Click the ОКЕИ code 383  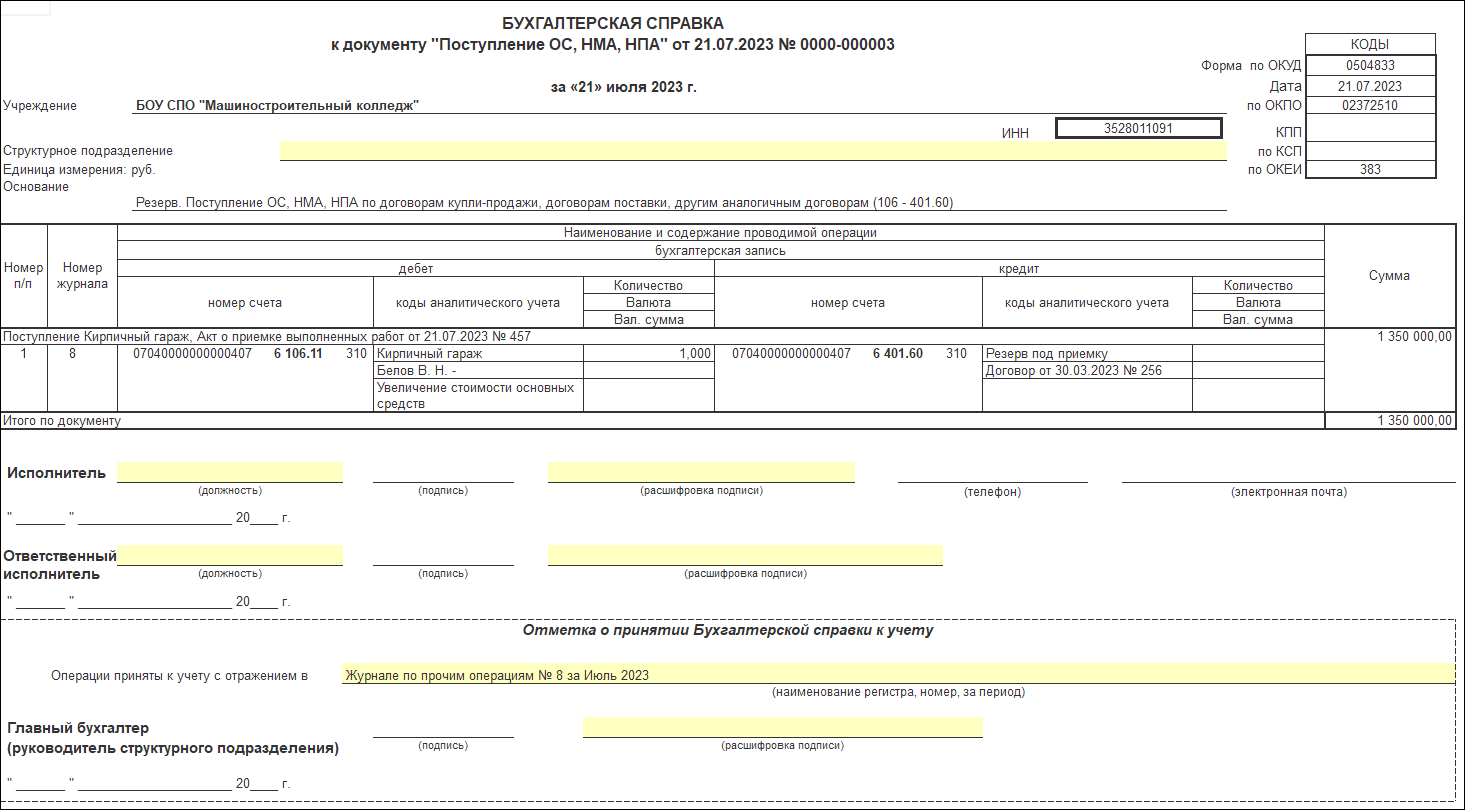pyautogui.click(x=1370, y=169)
